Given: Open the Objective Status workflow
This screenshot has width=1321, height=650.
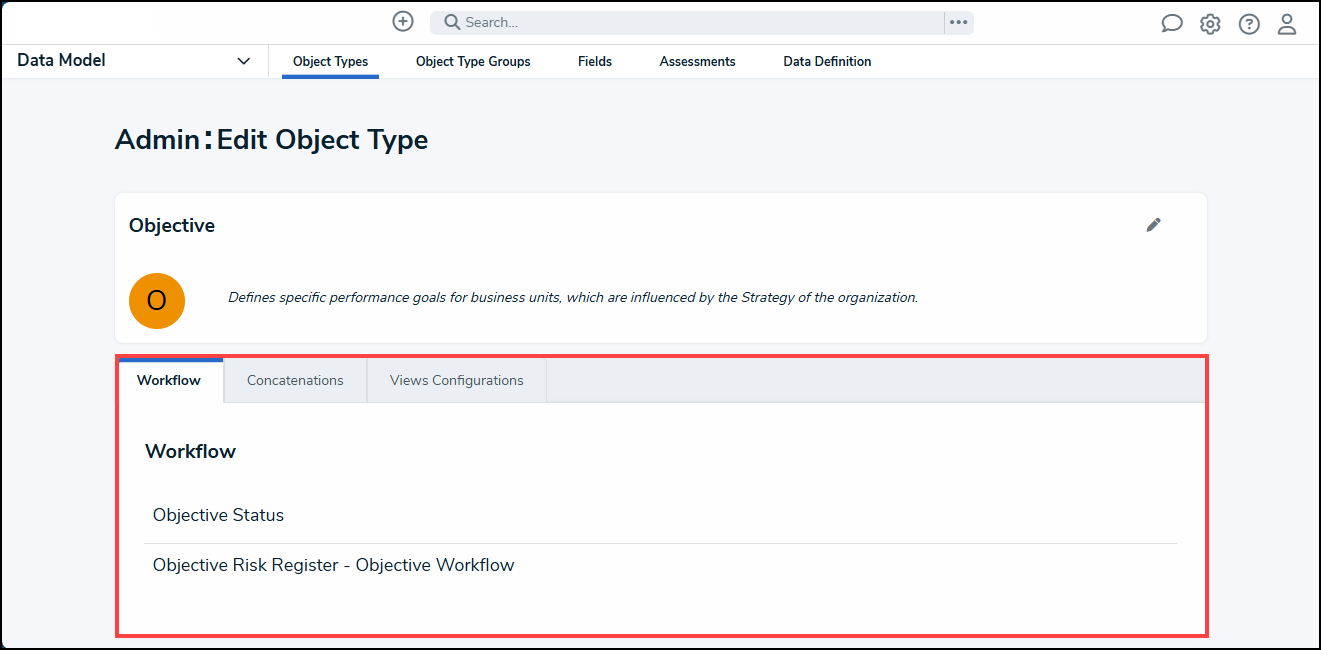Looking at the screenshot, I should pos(218,514).
